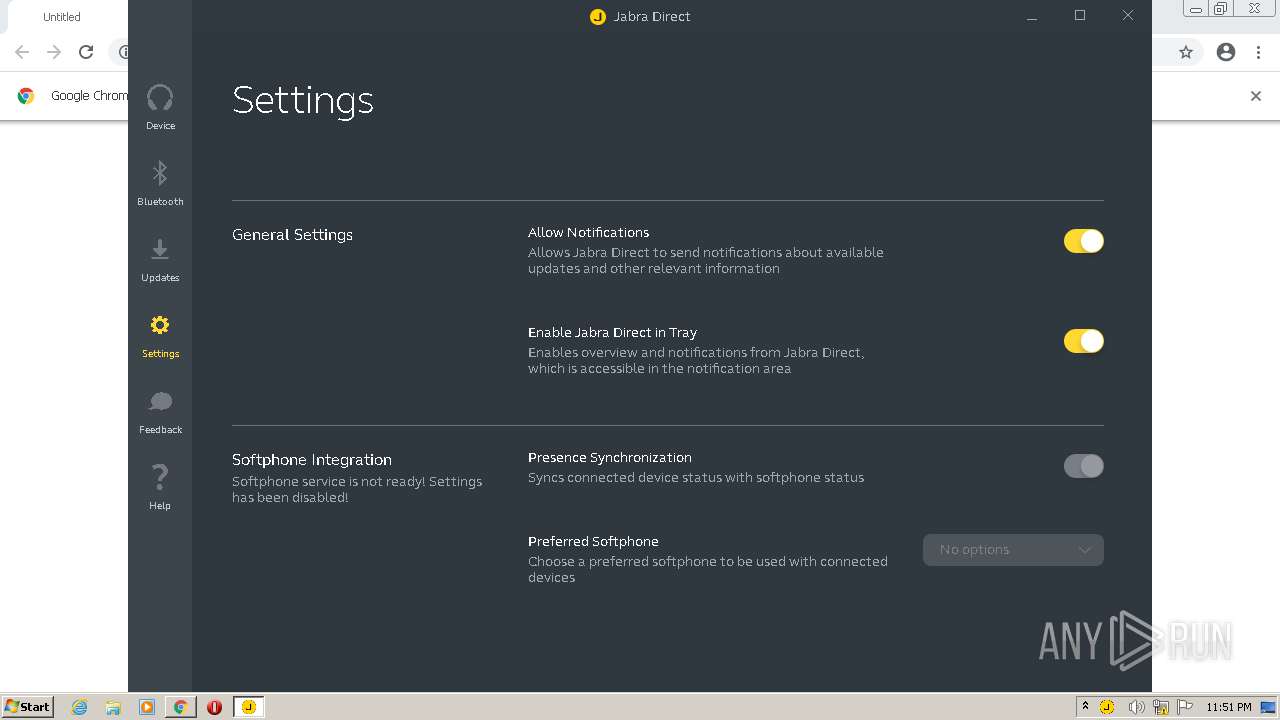The image size is (1280, 720).
Task: Close the Jabra Direct window
Action: click(x=1128, y=16)
